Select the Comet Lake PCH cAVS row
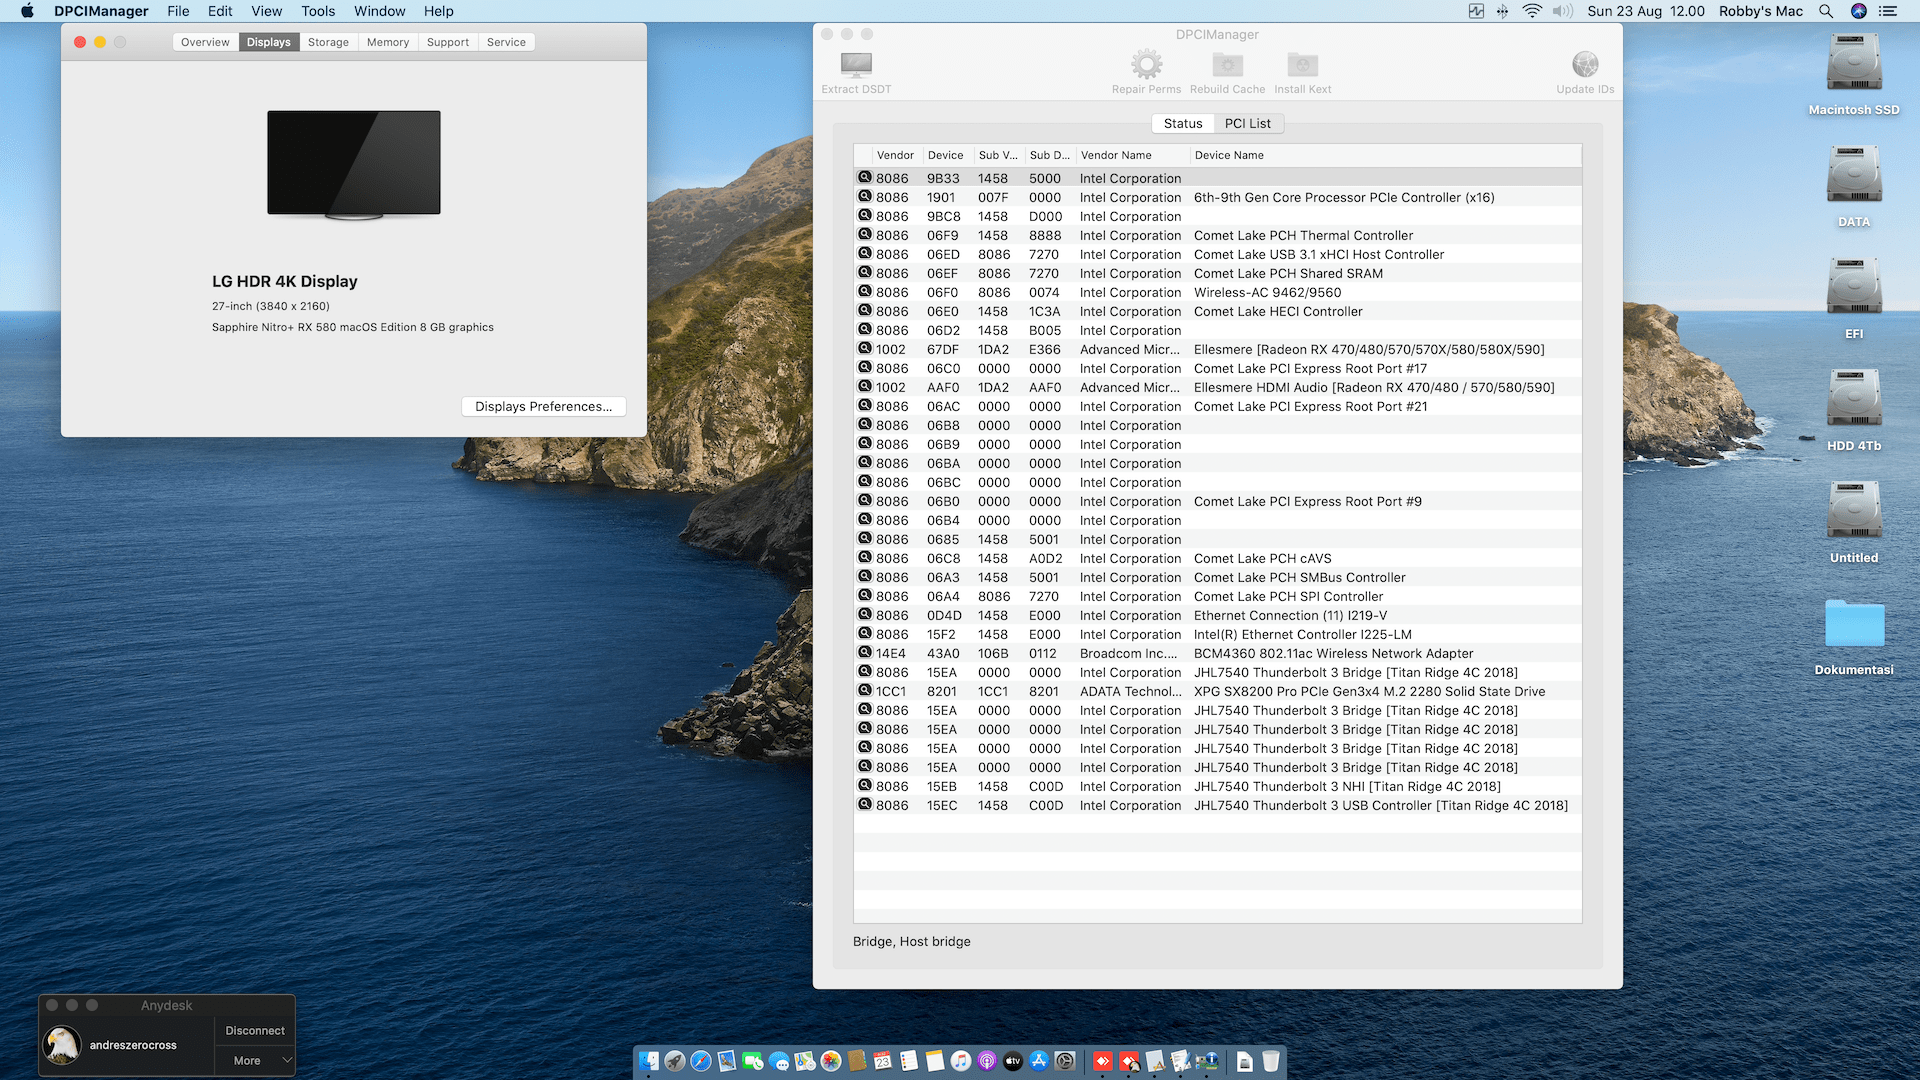 click(x=1218, y=558)
